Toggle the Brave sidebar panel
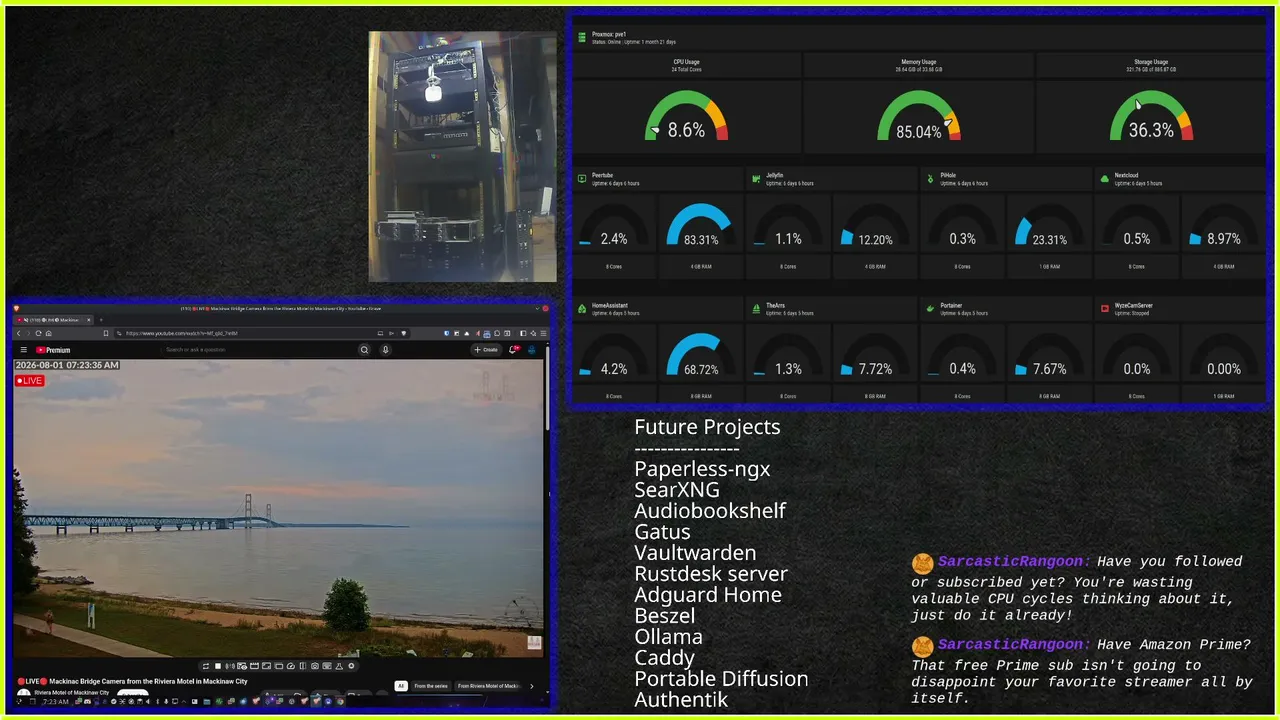 522,333
